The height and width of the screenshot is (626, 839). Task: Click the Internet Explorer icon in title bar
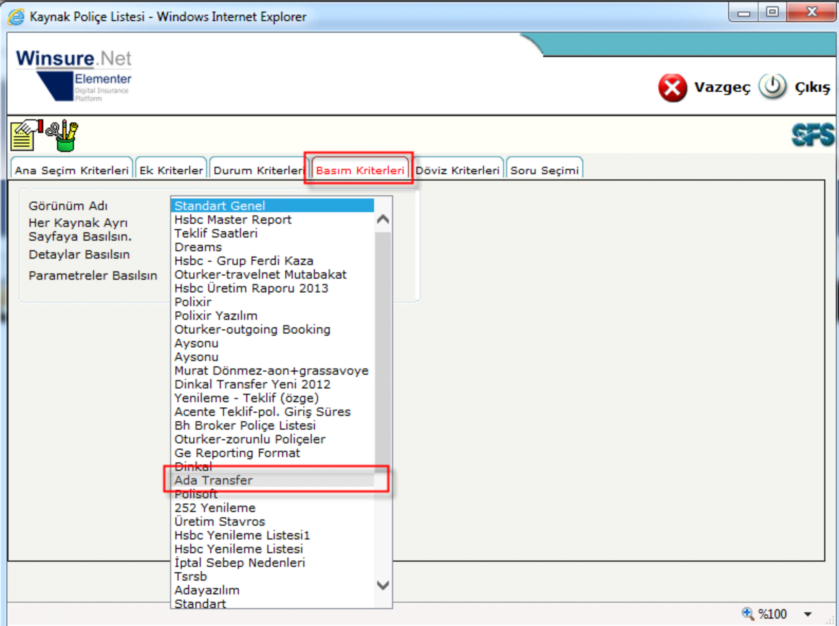(16, 17)
